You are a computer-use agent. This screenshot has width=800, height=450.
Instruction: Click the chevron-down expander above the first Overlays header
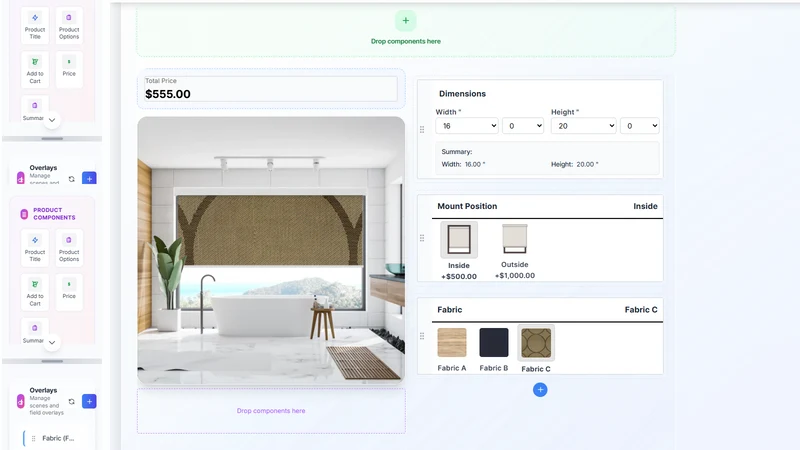click(52, 120)
